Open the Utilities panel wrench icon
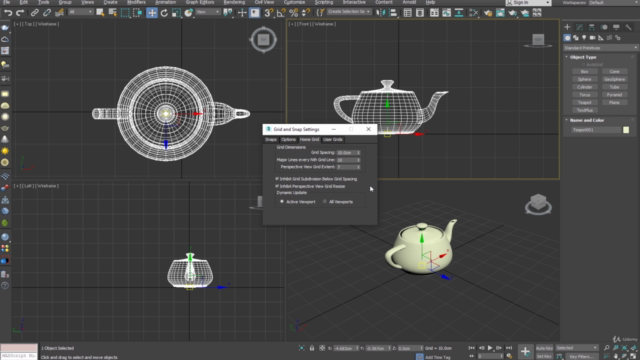 [x=629, y=27]
